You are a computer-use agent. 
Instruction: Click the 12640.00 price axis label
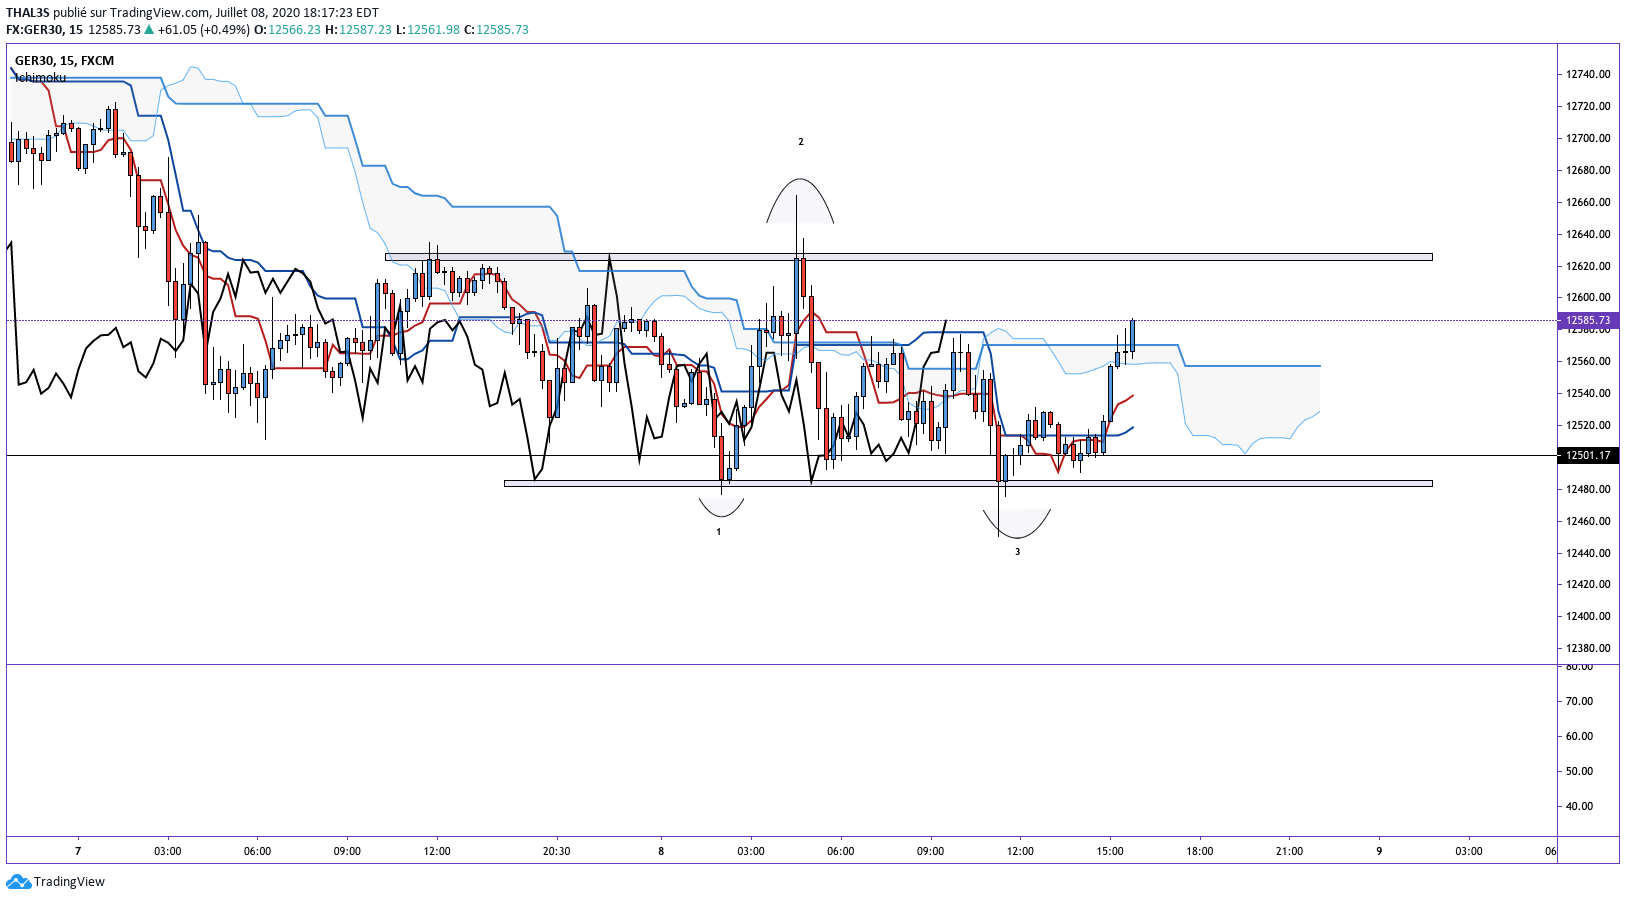point(1588,234)
